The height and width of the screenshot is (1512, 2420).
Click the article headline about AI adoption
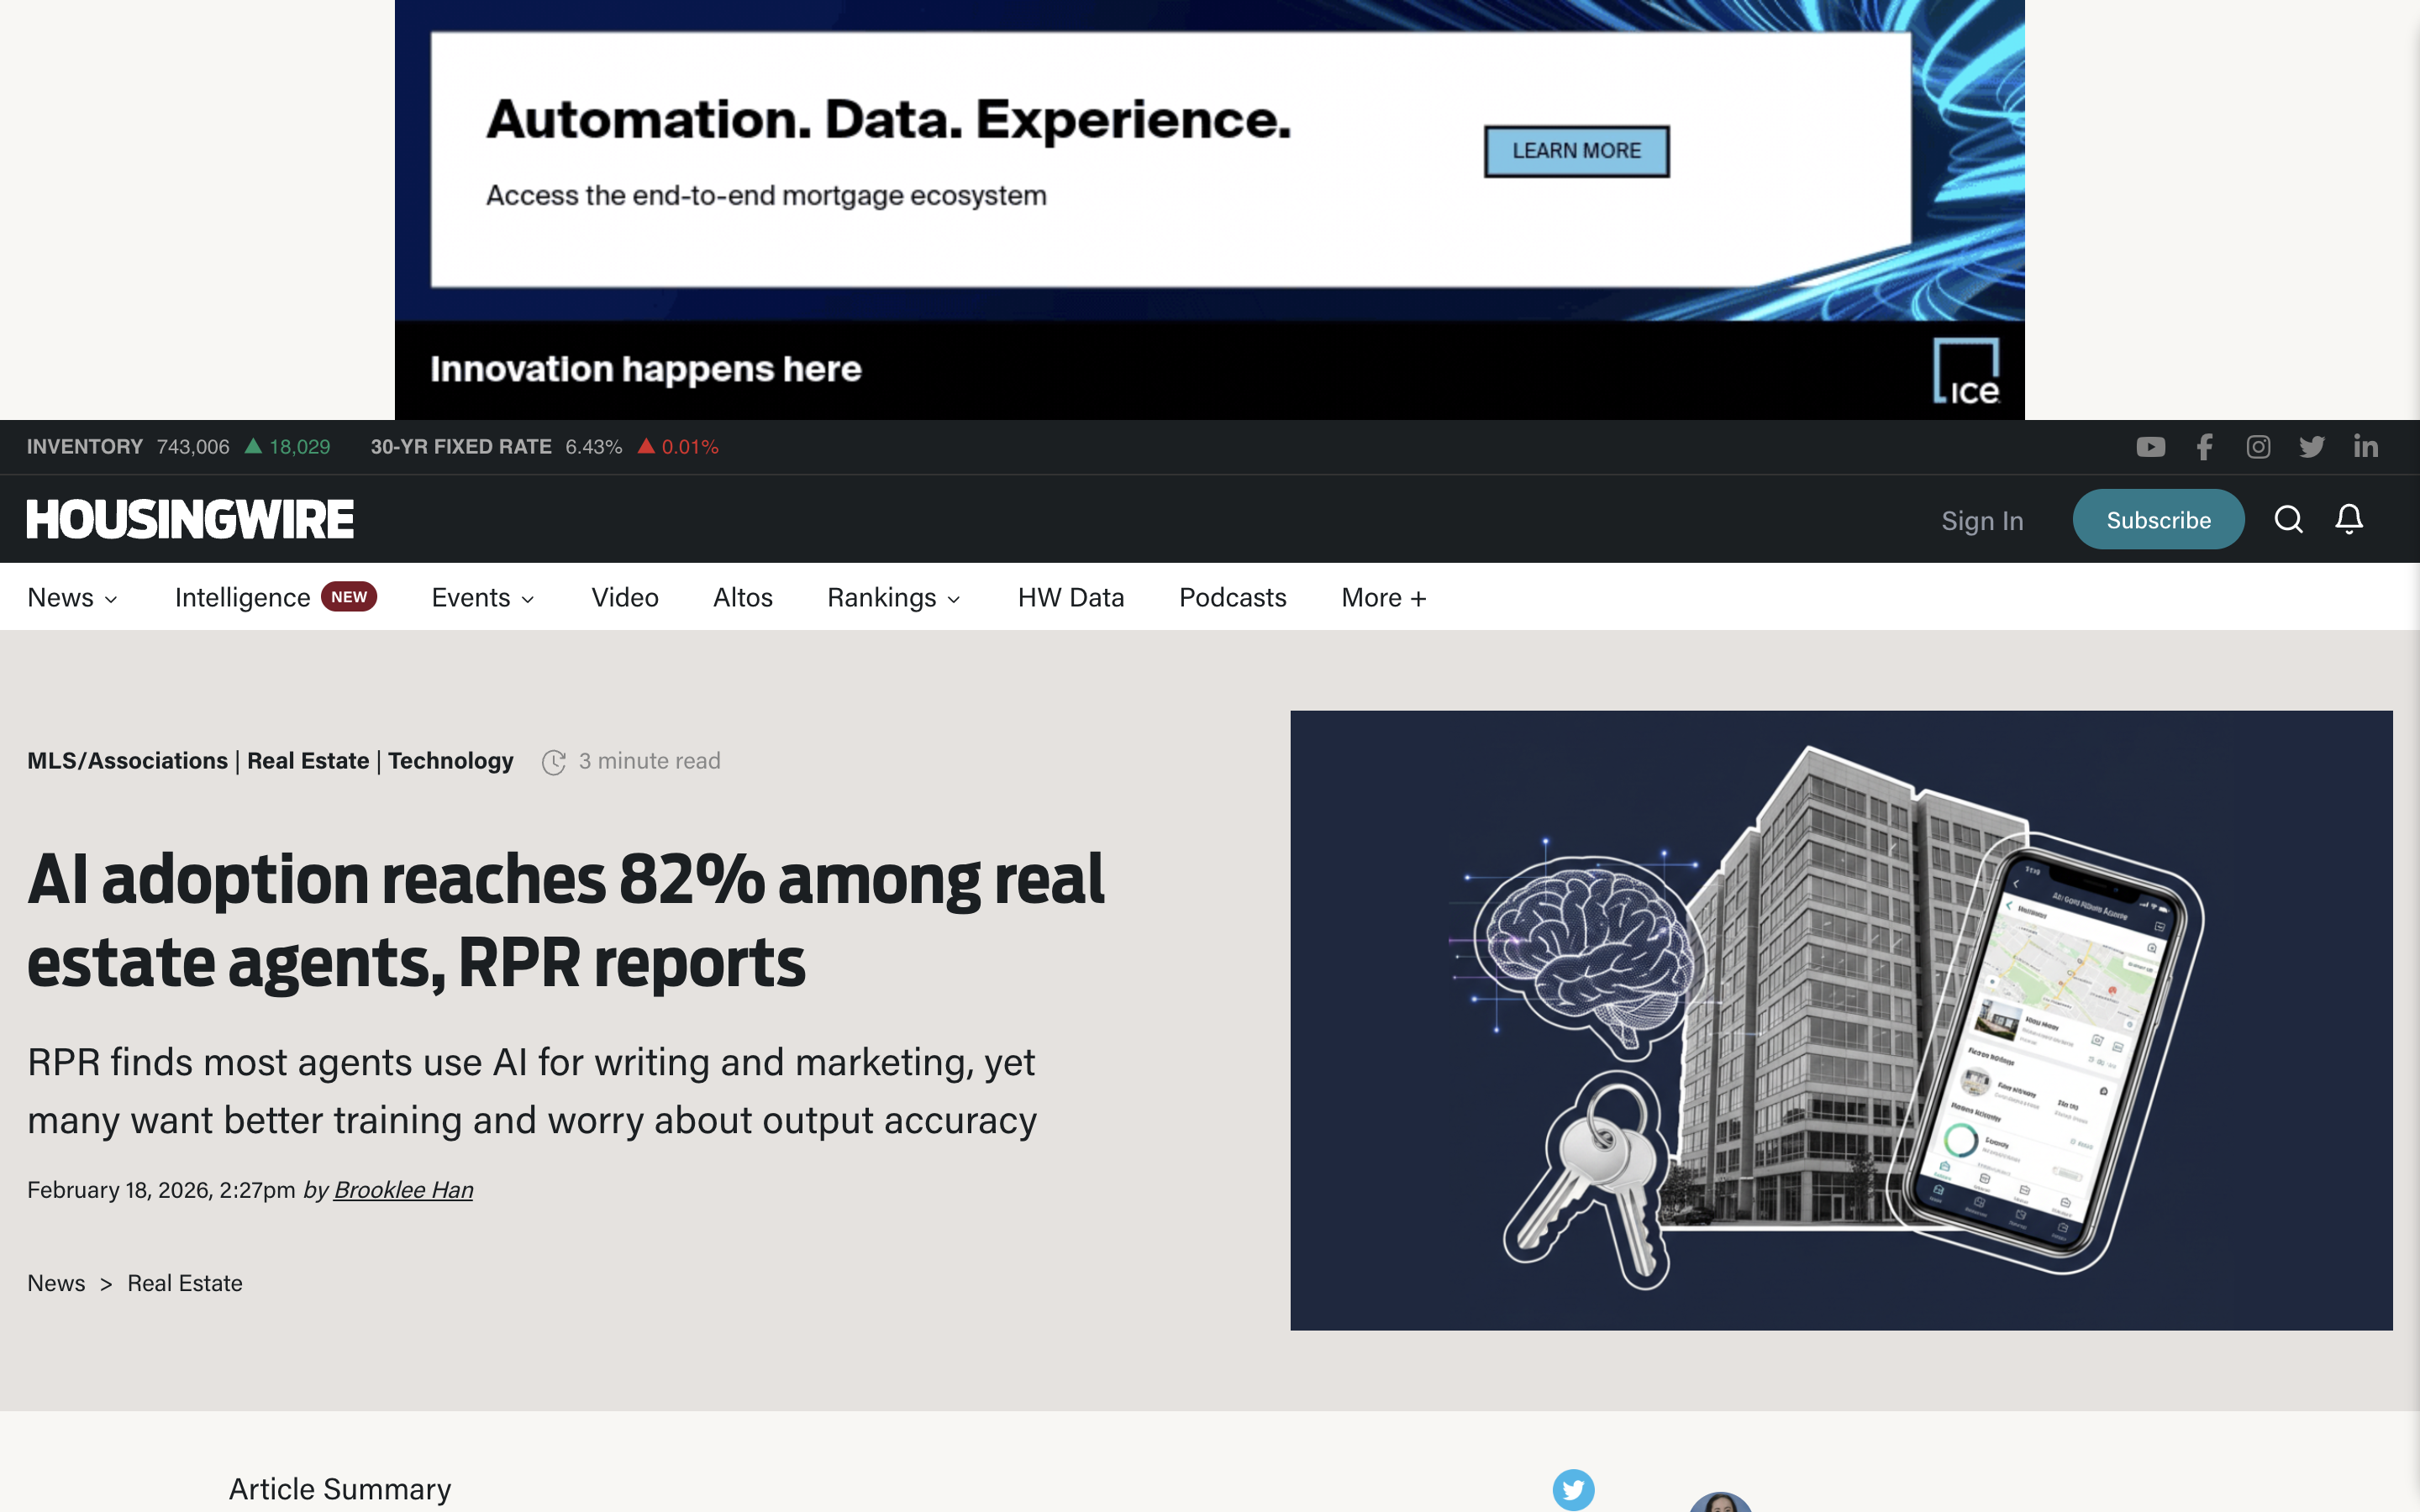[565, 920]
